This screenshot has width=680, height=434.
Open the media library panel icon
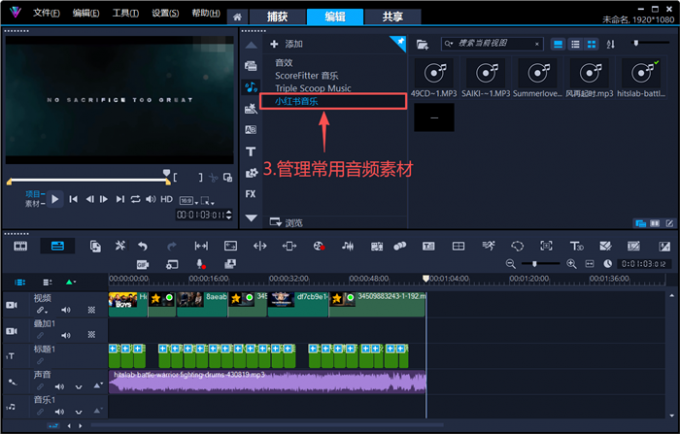coord(251,65)
